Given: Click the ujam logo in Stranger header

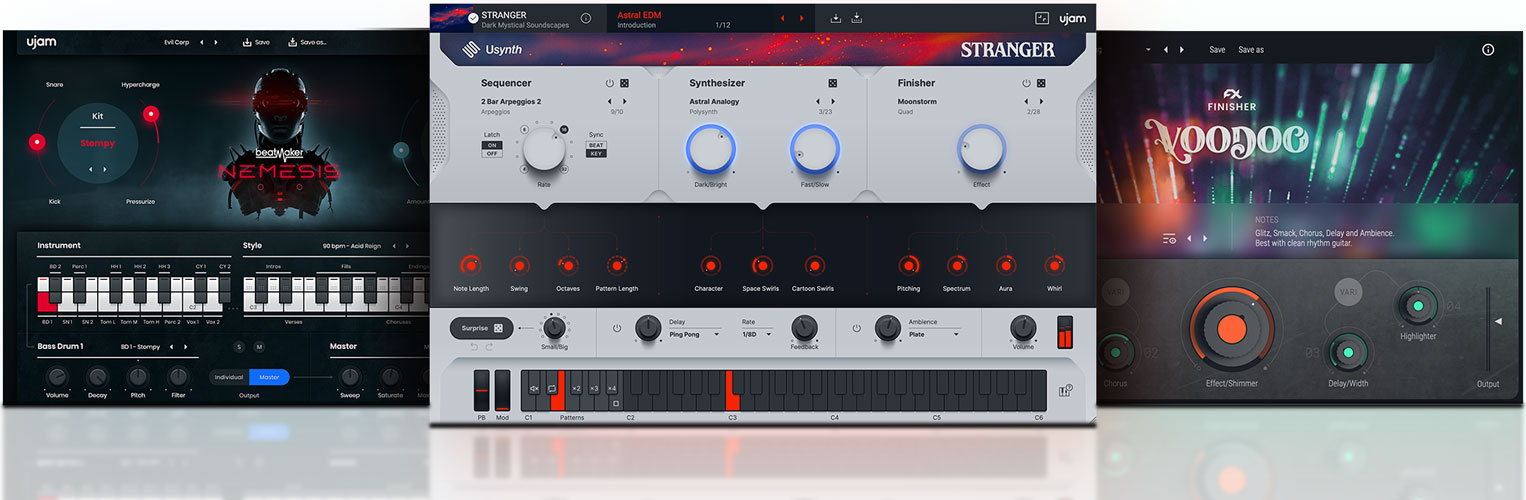Looking at the screenshot, I should click(x=1072, y=18).
